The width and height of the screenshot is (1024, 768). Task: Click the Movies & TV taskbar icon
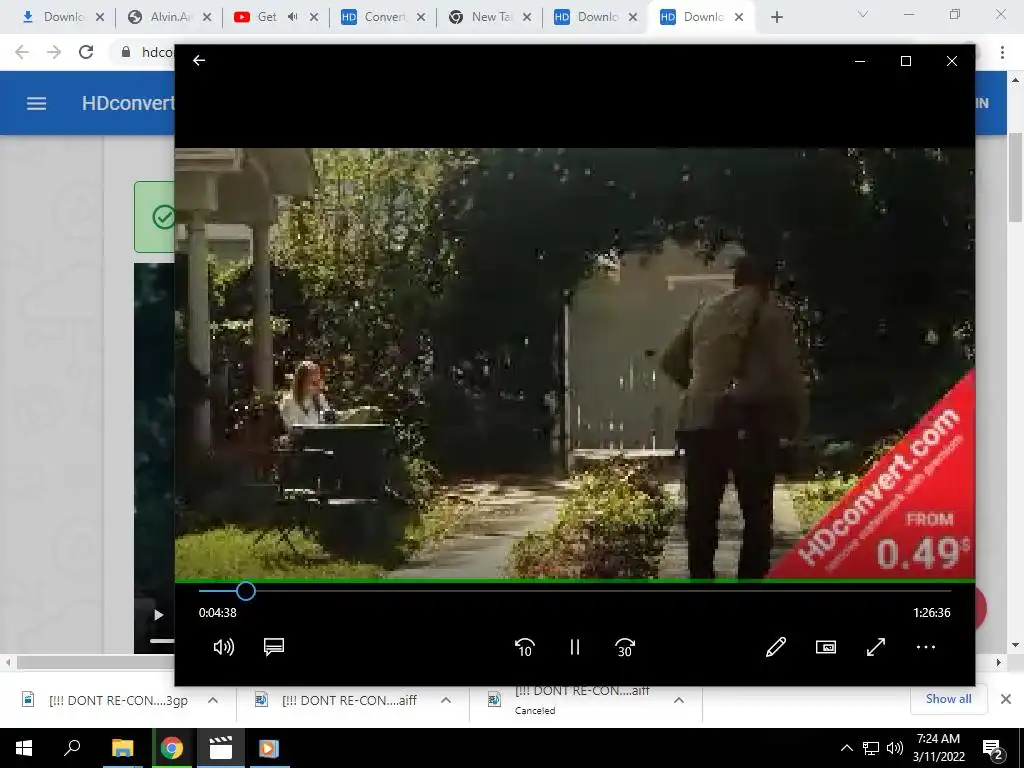[221, 748]
